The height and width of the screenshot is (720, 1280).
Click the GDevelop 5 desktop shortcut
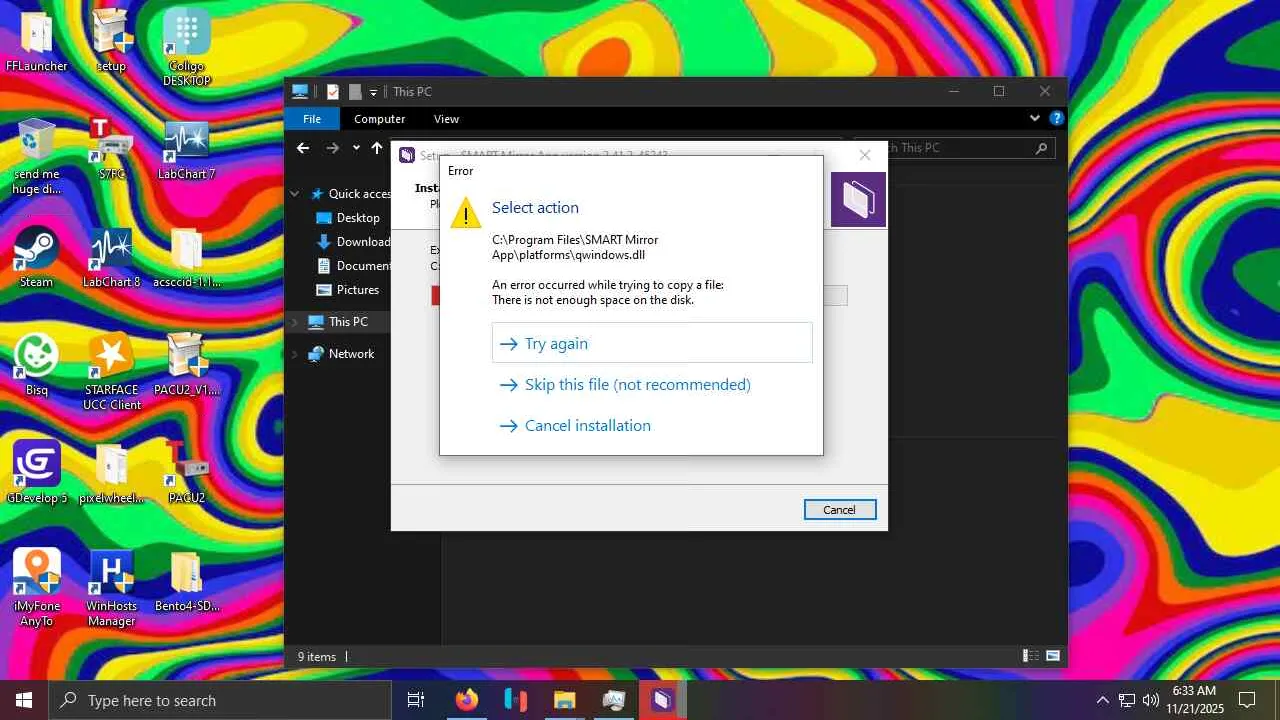37,474
